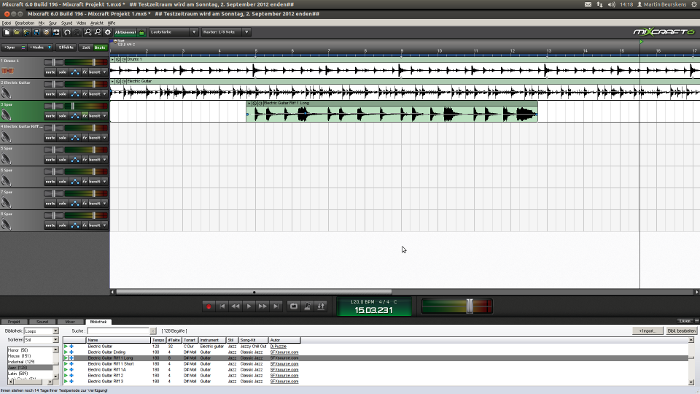Open the Datei menu
Viewport: 700px width, 394px height.
(x=6, y=23)
